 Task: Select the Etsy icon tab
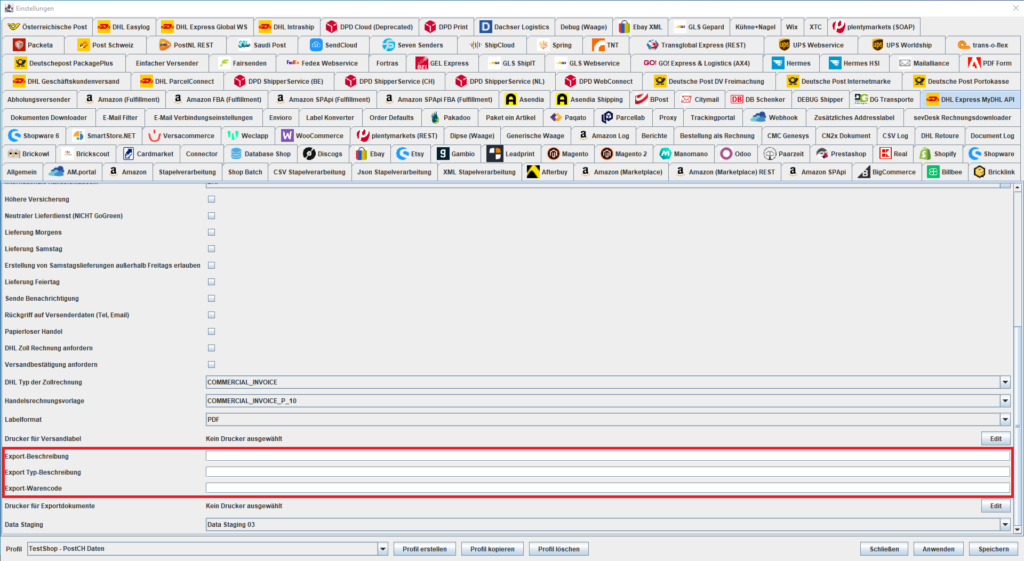point(402,153)
